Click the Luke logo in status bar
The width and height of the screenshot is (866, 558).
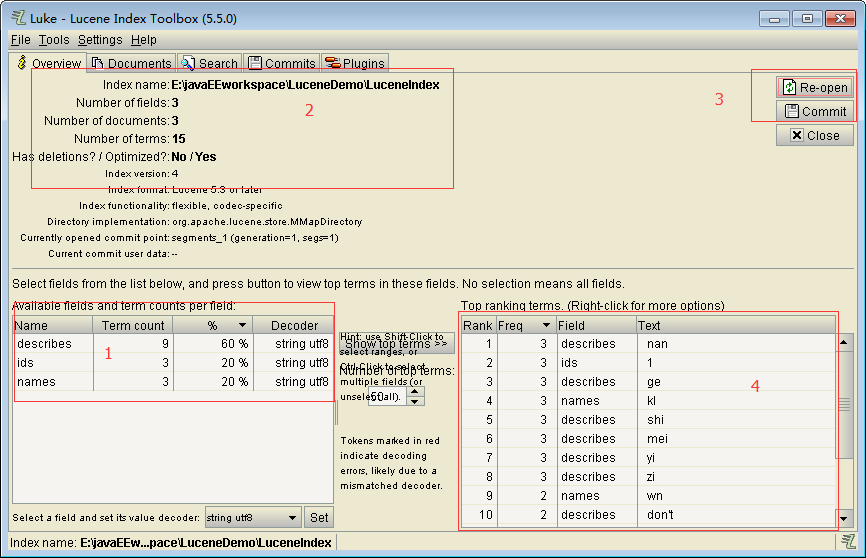click(x=848, y=541)
